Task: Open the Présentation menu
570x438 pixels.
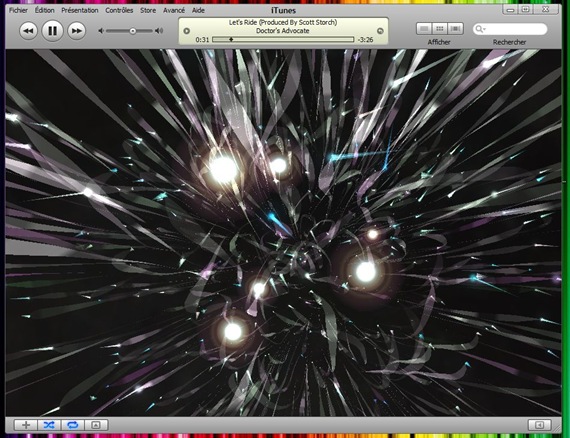Action: (80, 10)
